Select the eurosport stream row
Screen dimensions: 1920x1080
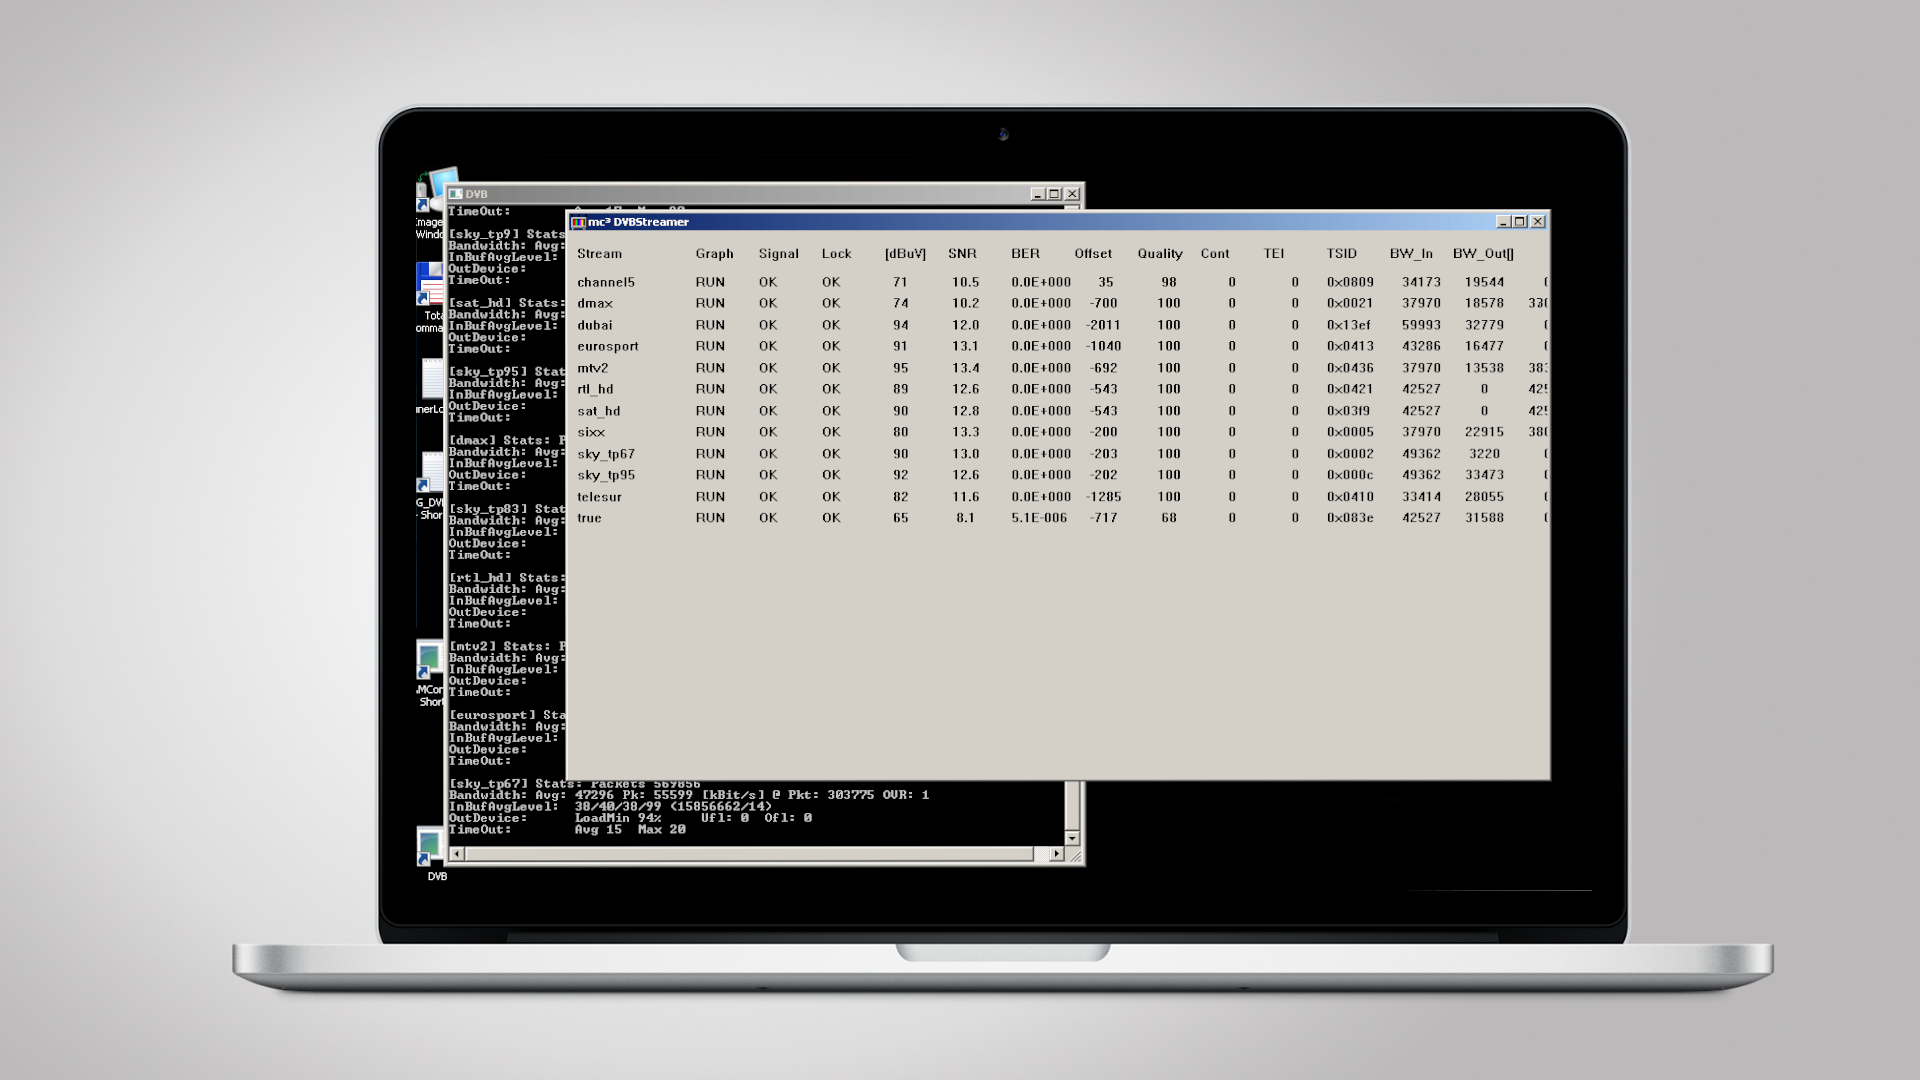tap(607, 347)
